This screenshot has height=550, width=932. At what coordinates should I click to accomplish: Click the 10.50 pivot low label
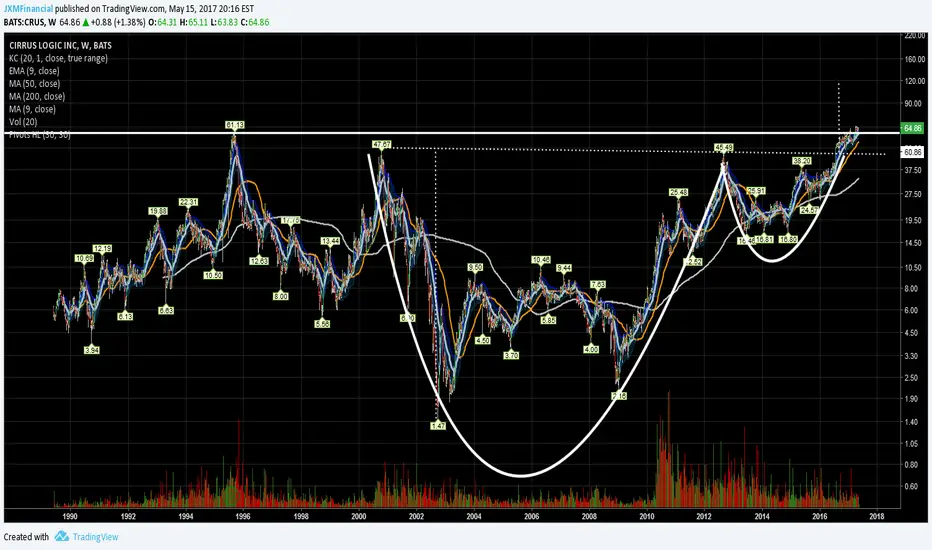(213, 275)
